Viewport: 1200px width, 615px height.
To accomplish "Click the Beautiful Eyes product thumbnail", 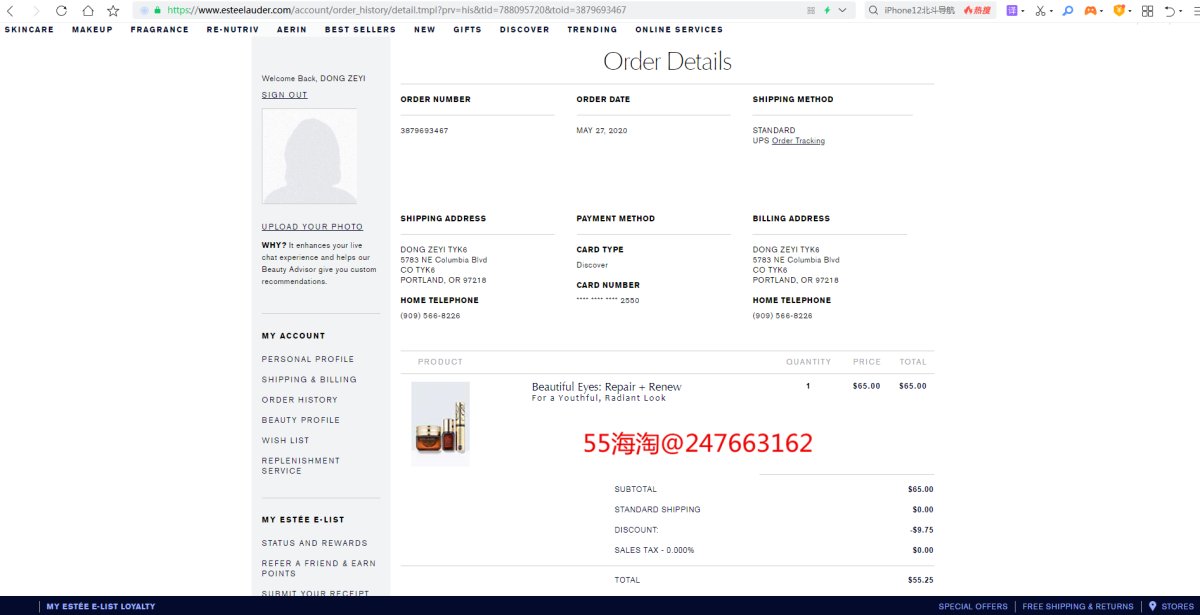I will [440, 424].
